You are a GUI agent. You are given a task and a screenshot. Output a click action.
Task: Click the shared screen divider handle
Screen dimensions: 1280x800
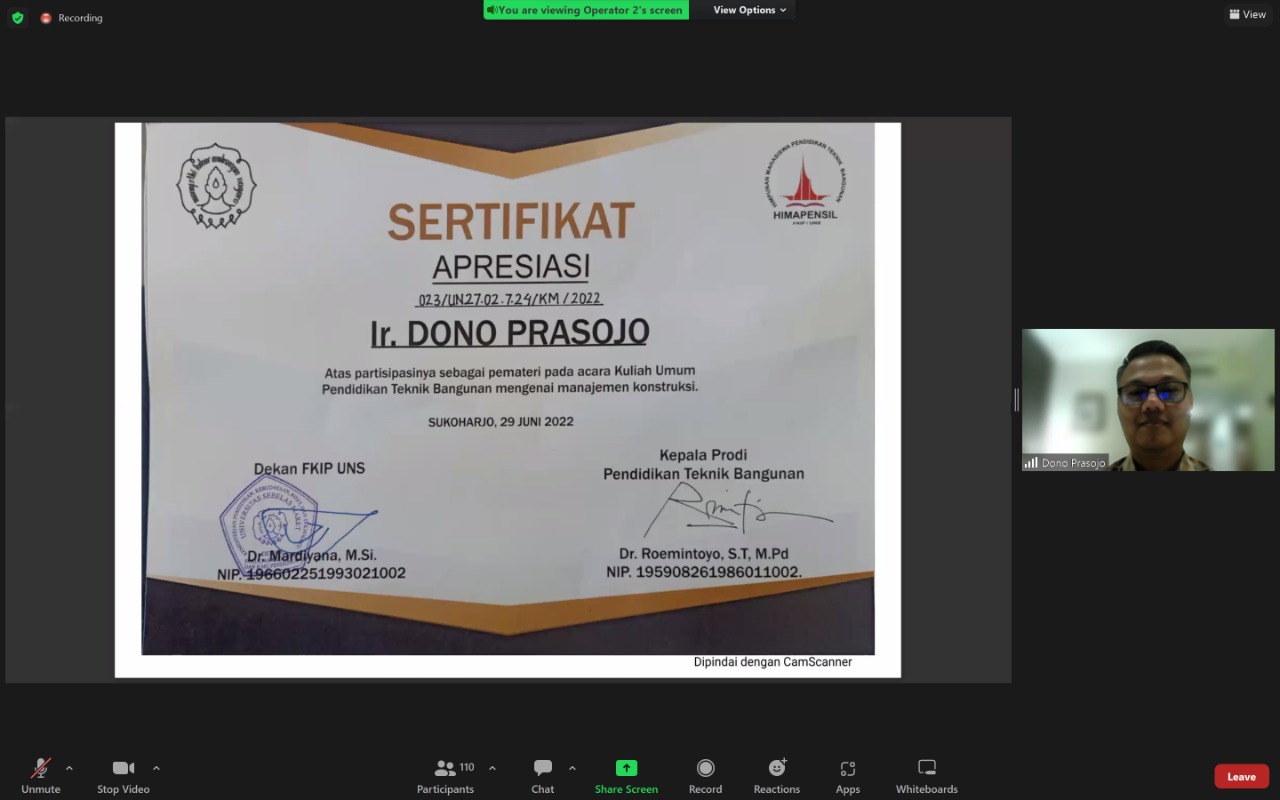click(1016, 400)
